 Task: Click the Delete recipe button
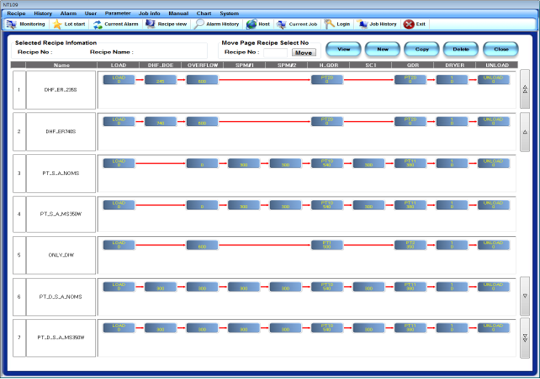[461, 49]
